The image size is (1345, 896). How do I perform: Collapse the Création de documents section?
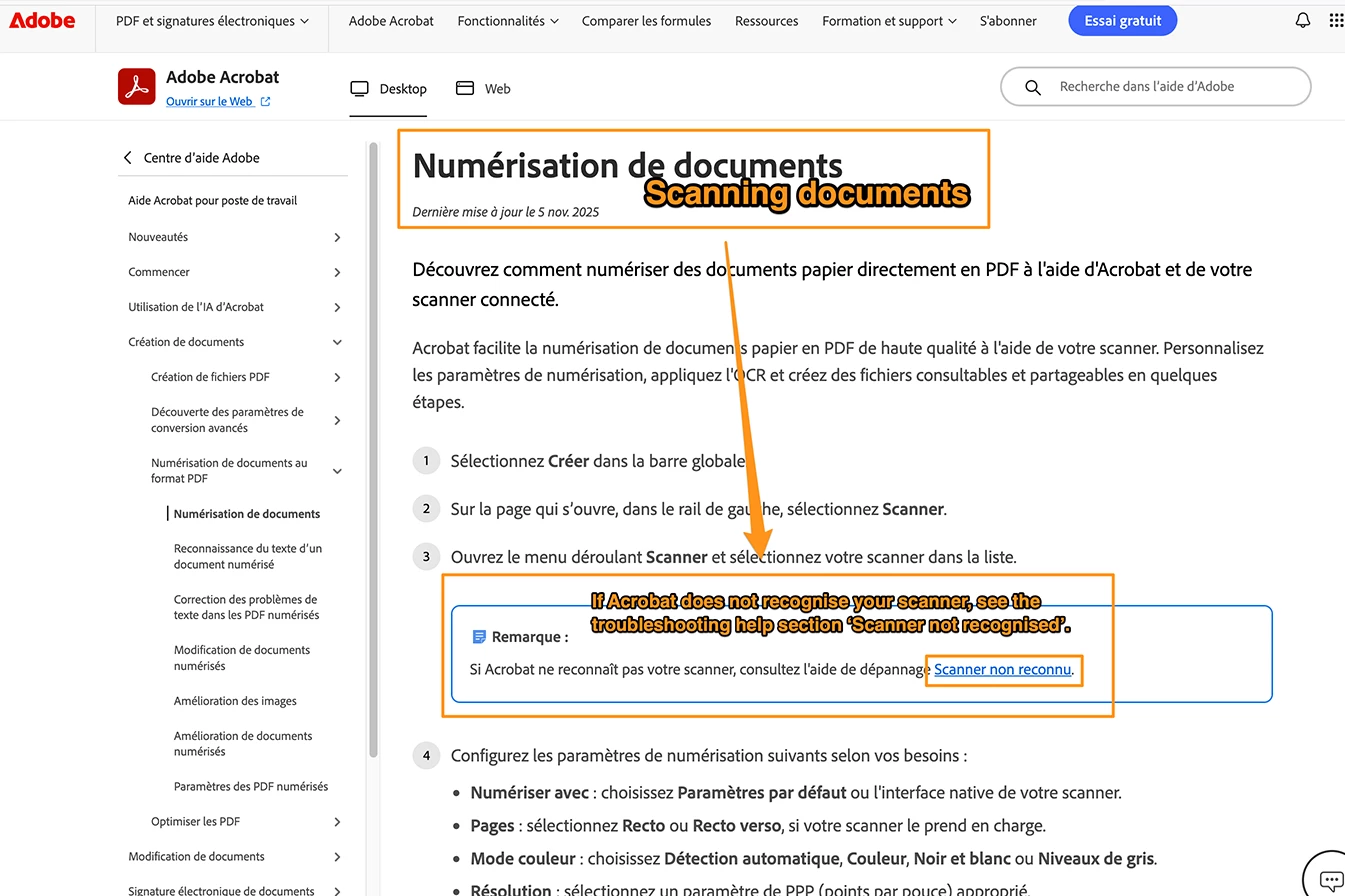pos(235,342)
